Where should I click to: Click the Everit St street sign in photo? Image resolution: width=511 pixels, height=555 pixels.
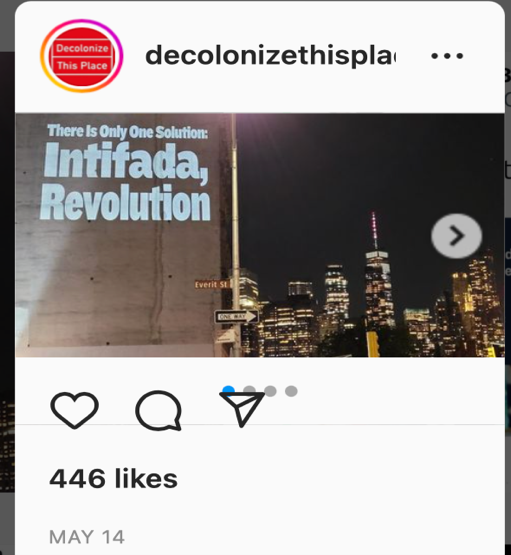pos(212,284)
